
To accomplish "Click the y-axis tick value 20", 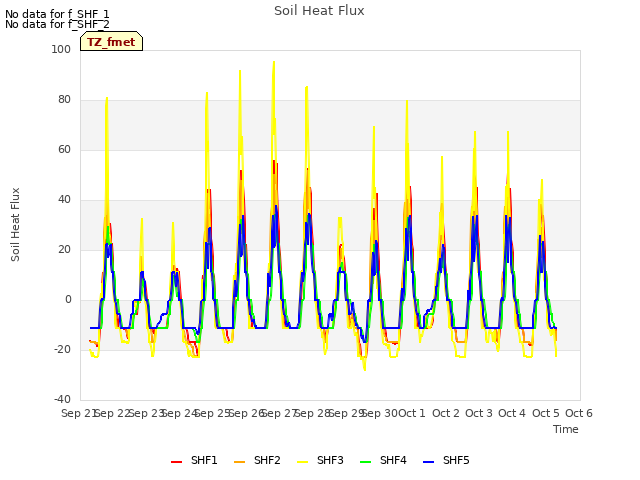I will pyautogui.click(x=64, y=249).
